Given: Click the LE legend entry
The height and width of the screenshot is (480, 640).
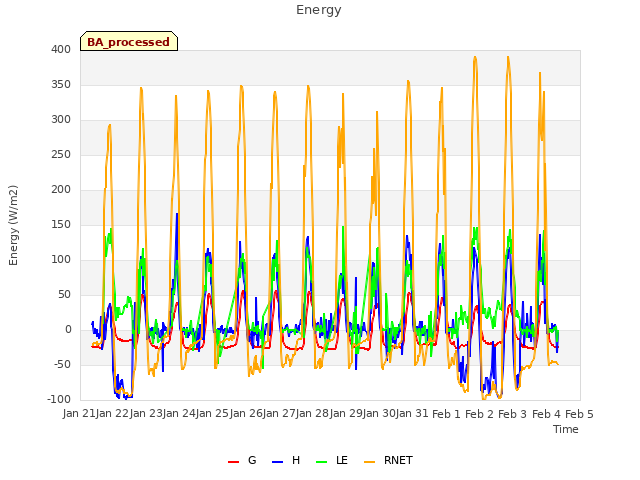Looking at the screenshot, I should coord(332,460).
